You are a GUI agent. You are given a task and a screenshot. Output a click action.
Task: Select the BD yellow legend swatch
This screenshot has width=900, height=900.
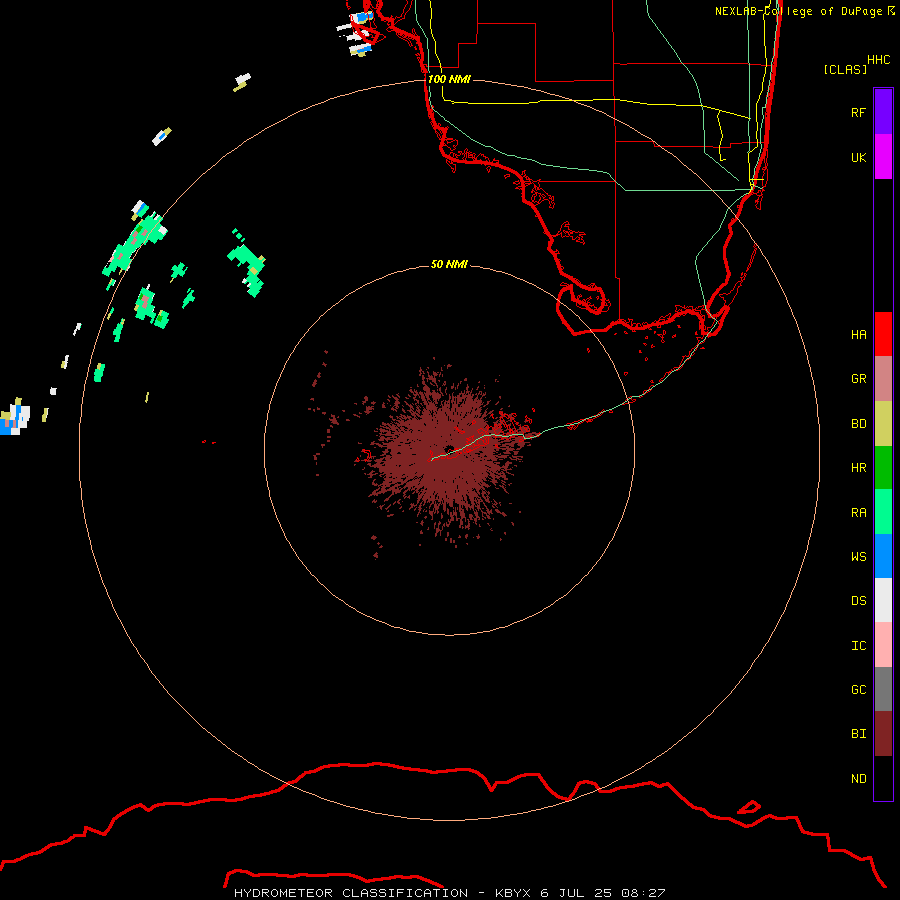pos(883,424)
